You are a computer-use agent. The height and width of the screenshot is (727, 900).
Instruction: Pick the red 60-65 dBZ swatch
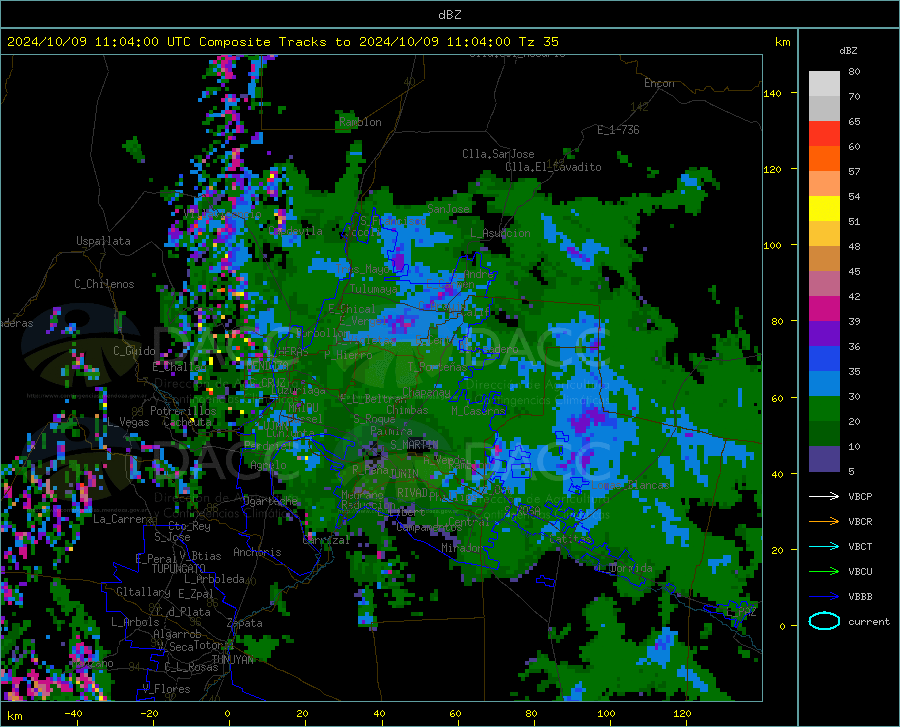pyautogui.click(x=824, y=134)
